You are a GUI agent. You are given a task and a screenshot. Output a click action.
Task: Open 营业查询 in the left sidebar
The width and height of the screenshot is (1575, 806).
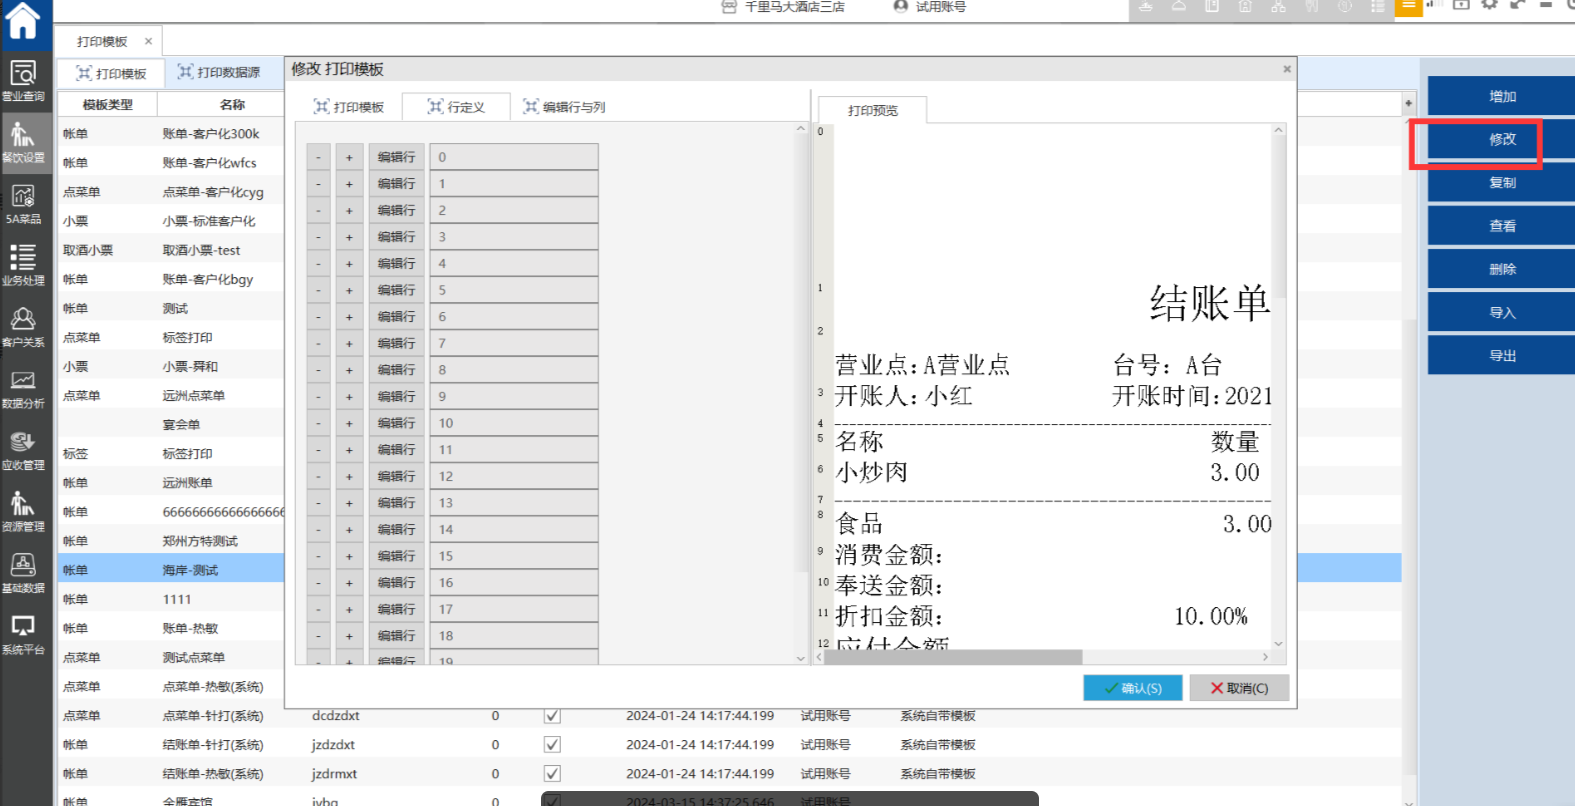[23, 80]
